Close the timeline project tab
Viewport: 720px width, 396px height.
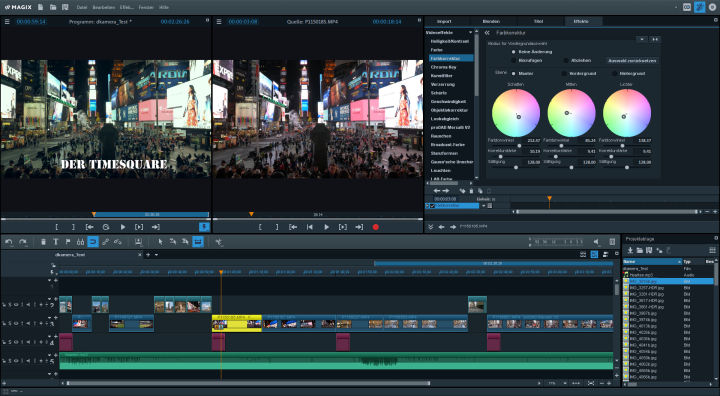click(140, 255)
